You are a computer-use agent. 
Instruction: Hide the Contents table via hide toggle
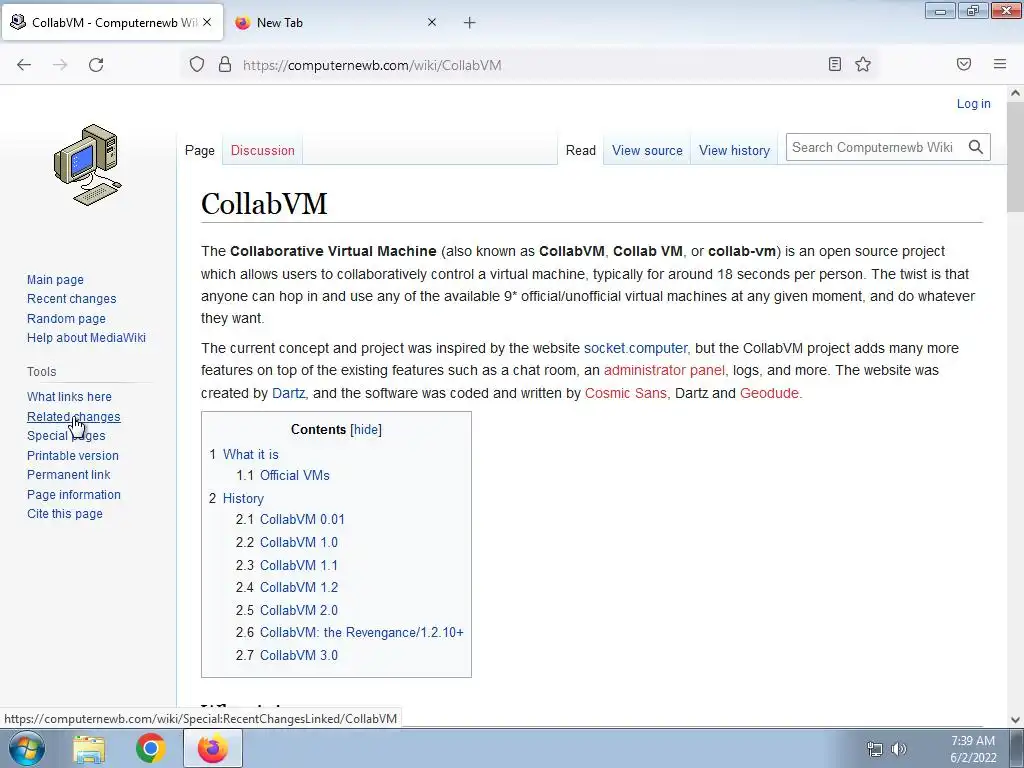tap(366, 430)
